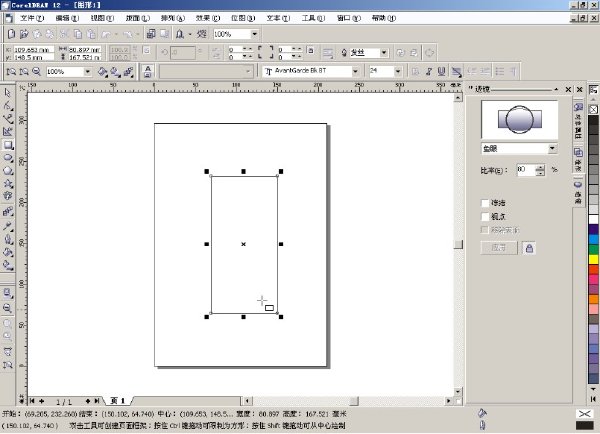
Task: Click the Open file icon
Action: click(24, 34)
